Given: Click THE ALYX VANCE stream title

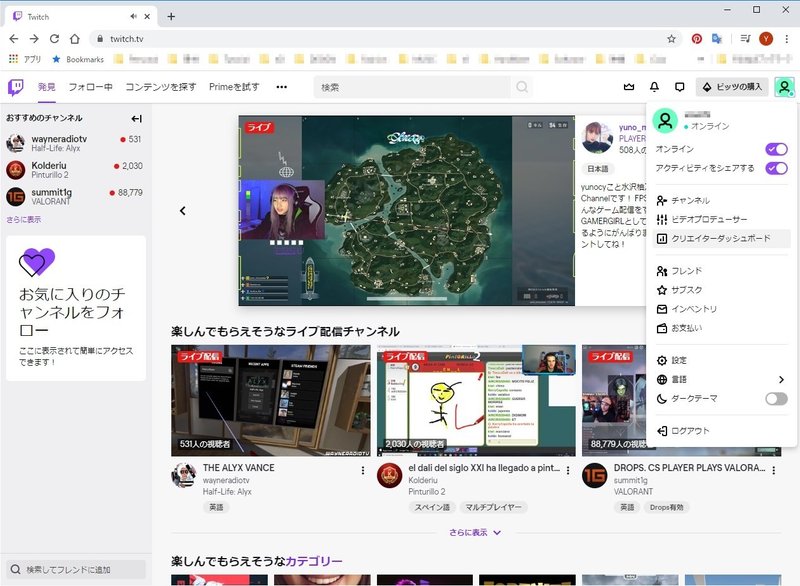Looking at the screenshot, I should tap(238, 468).
